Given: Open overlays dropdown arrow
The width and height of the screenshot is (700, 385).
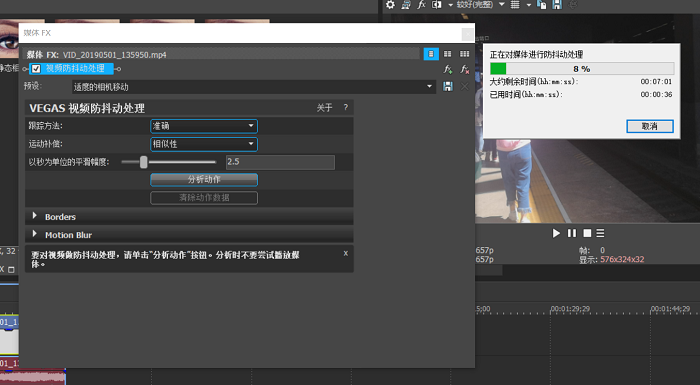Looking at the screenshot, I should click(529, 5).
